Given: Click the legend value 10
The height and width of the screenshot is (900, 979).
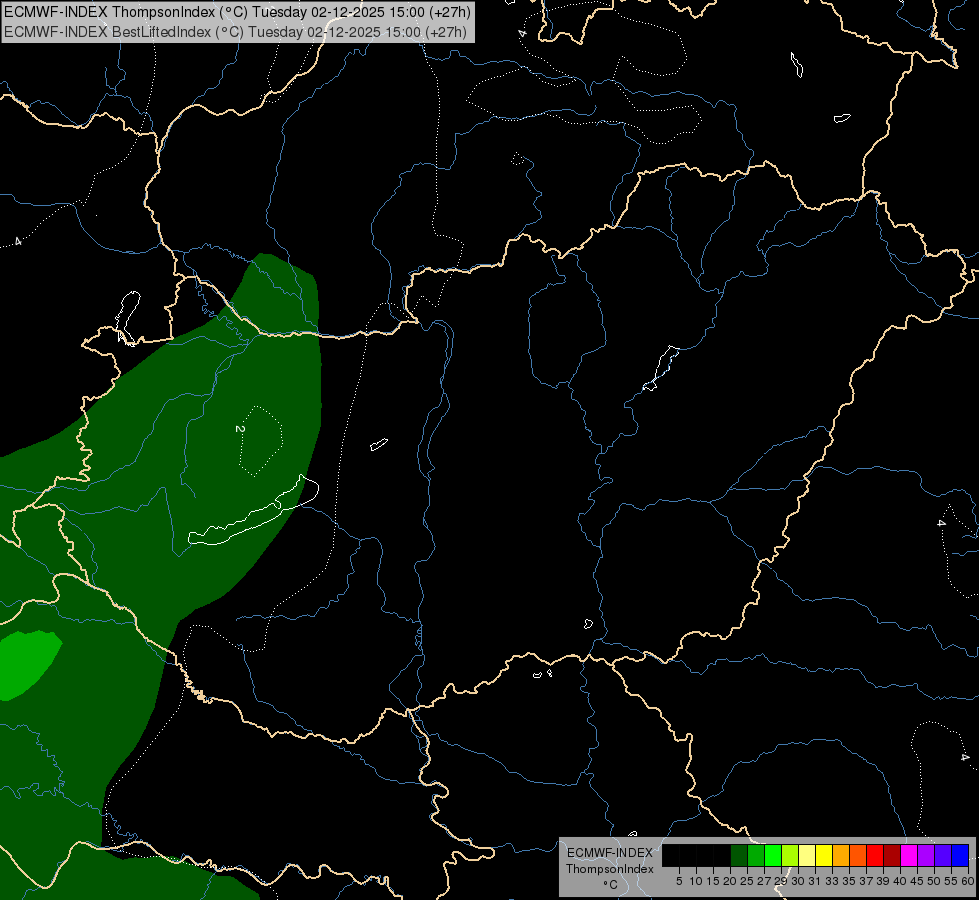Looking at the screenshot, I should 696,881.
